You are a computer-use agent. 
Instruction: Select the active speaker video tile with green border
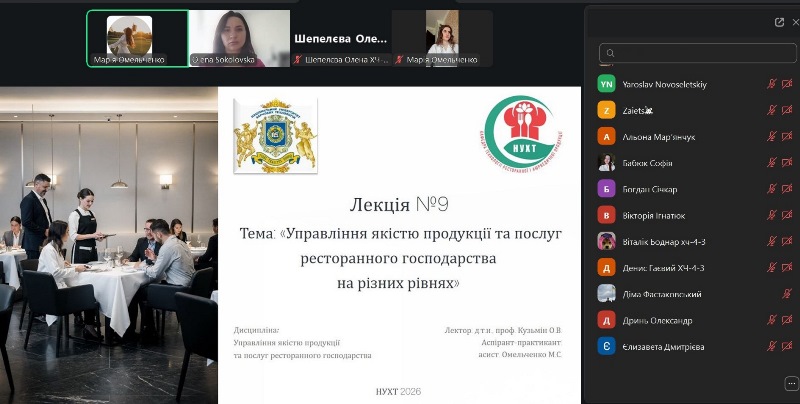click(137, 39)
